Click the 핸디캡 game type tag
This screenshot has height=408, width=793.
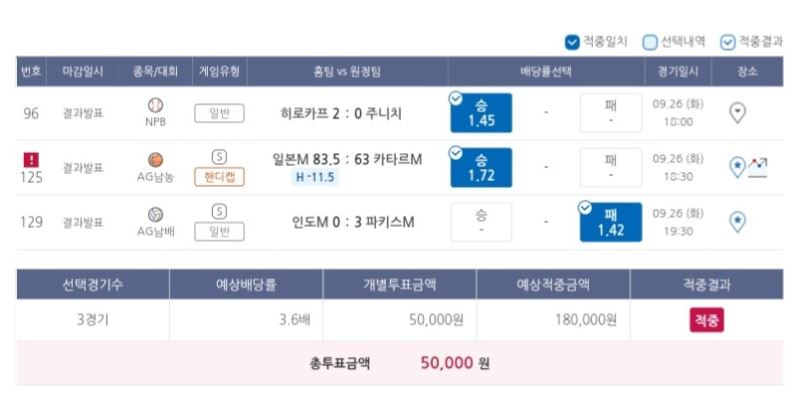[219, 177]
